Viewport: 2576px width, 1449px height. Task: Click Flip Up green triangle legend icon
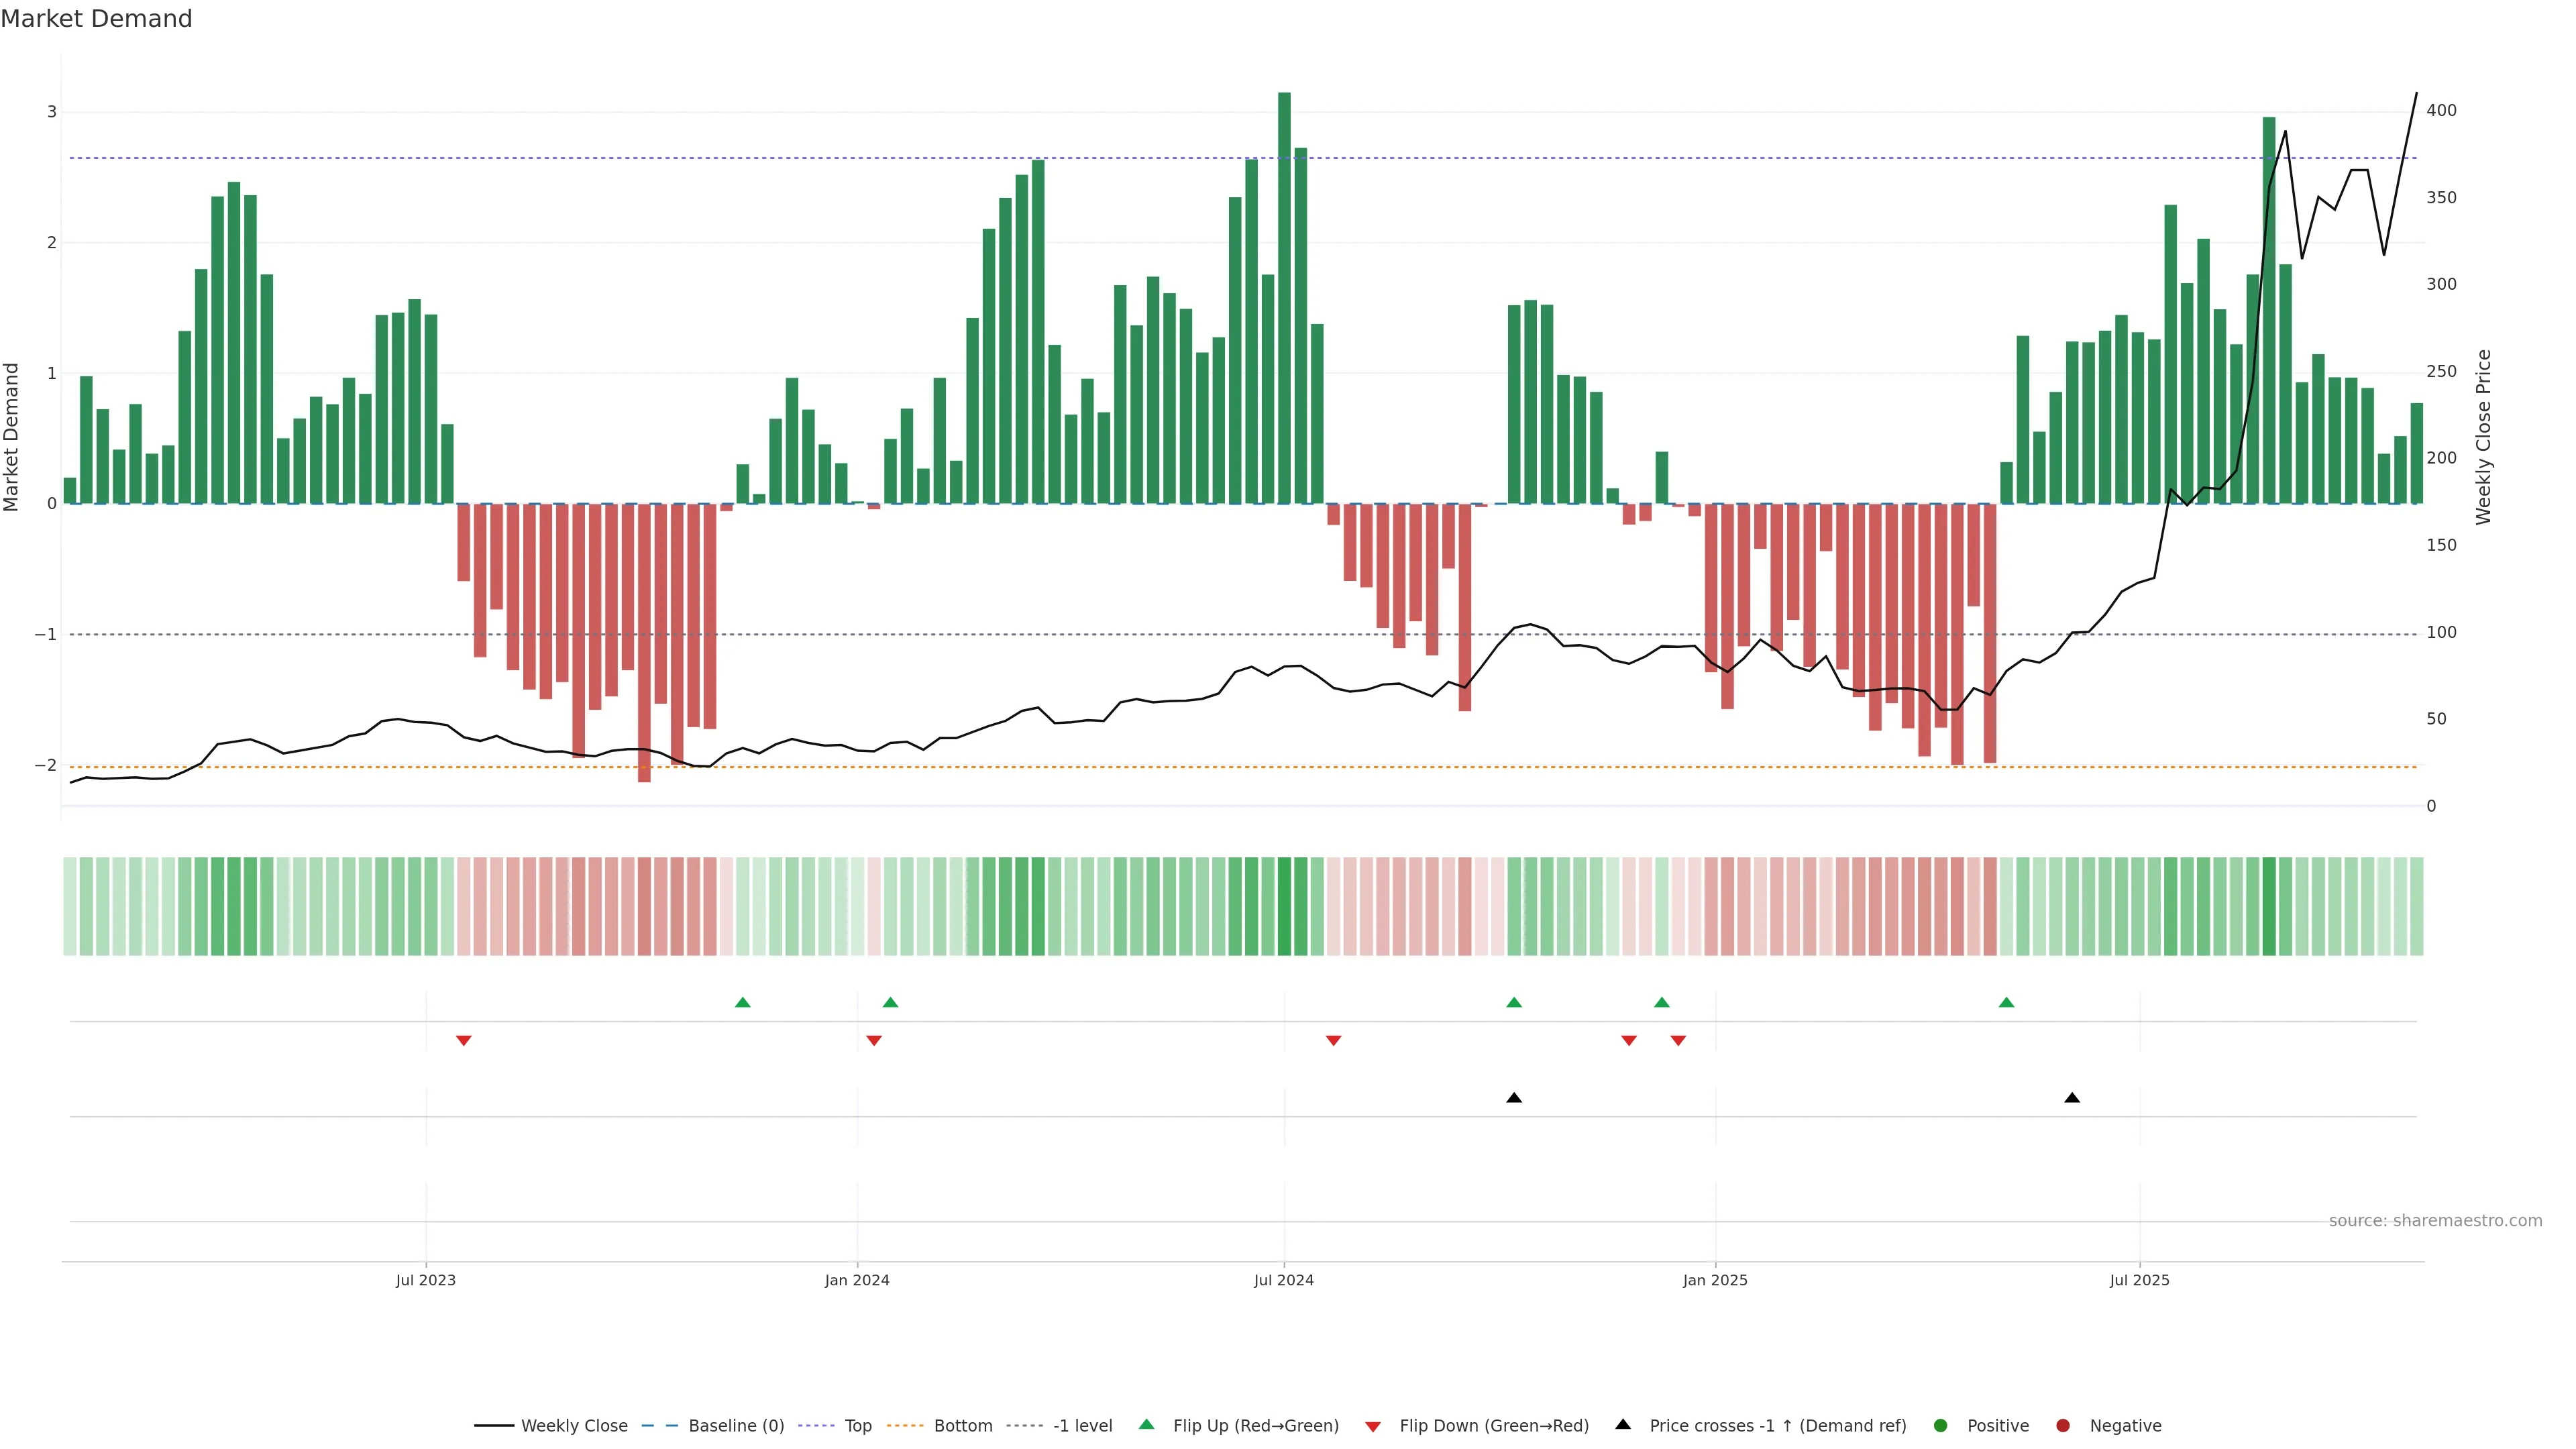(x=1147, y=1424)
